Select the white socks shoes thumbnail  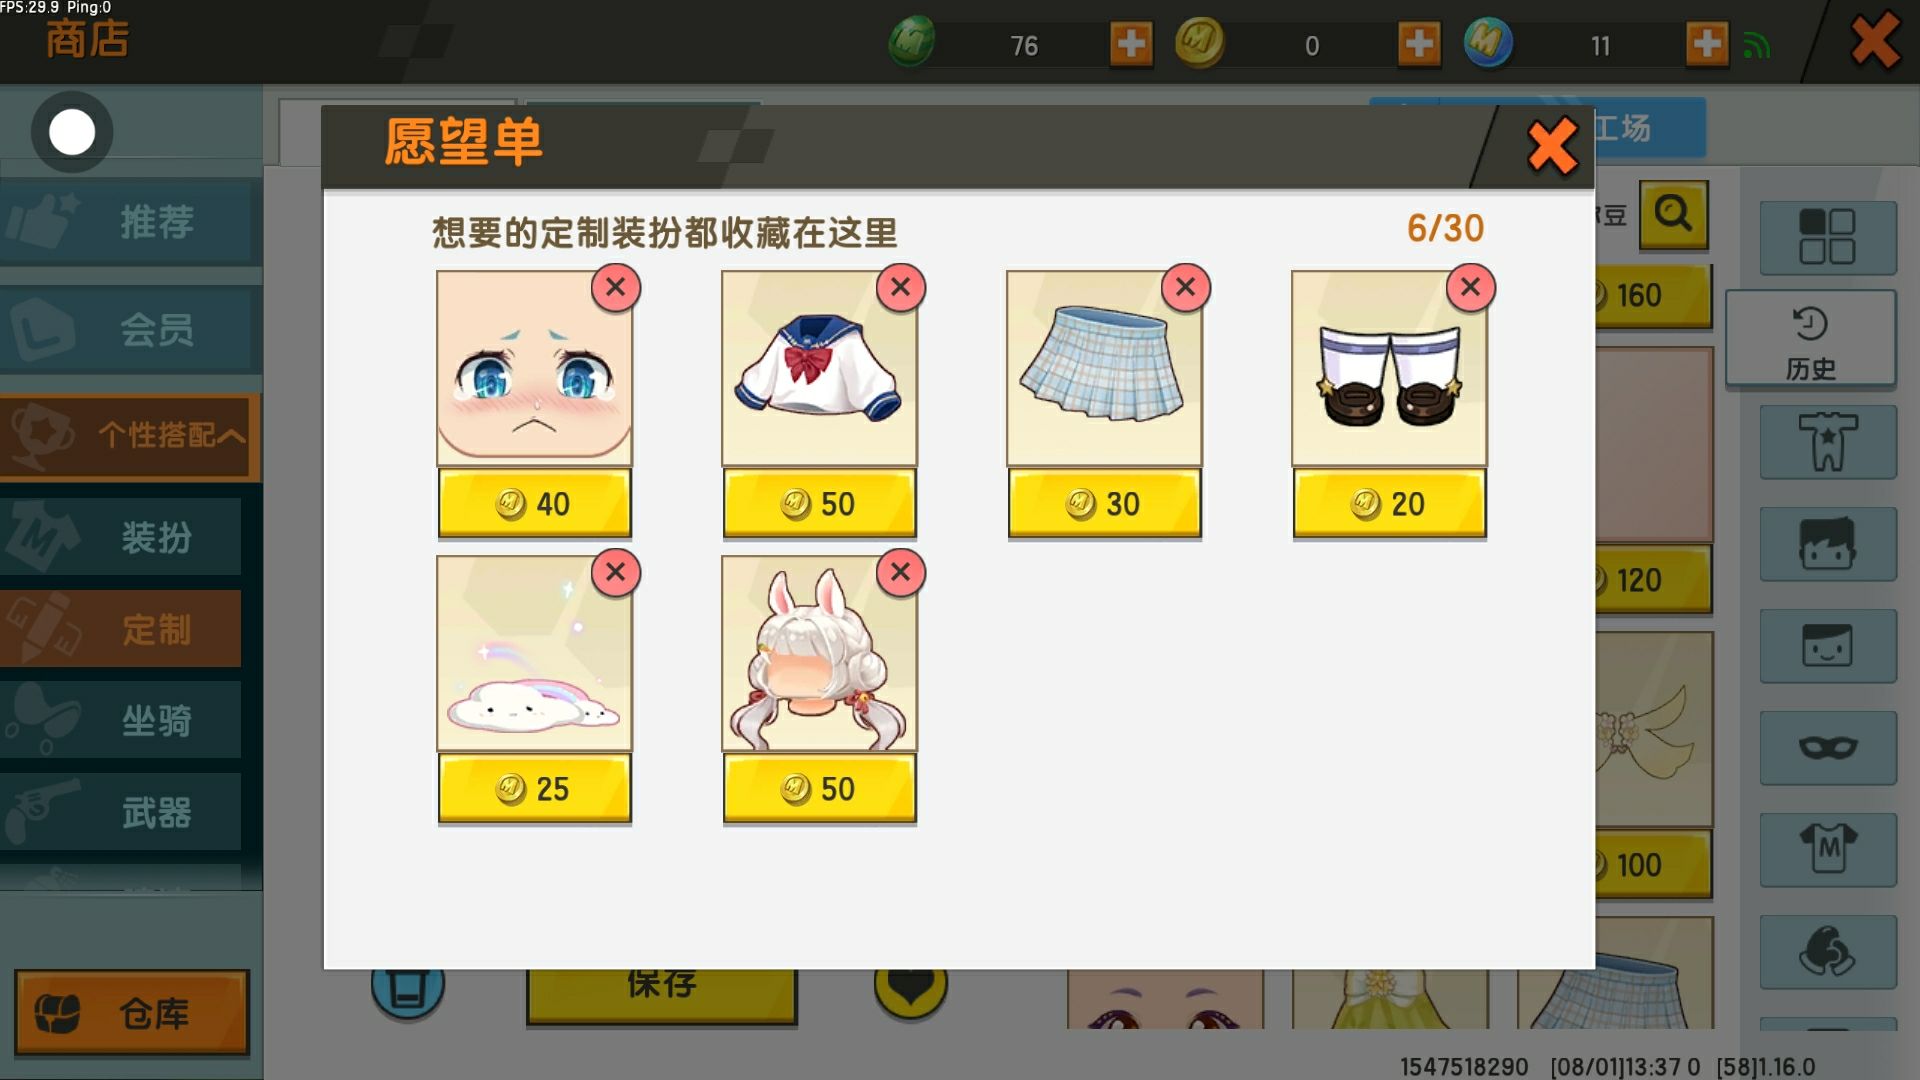coord(1389,368)
